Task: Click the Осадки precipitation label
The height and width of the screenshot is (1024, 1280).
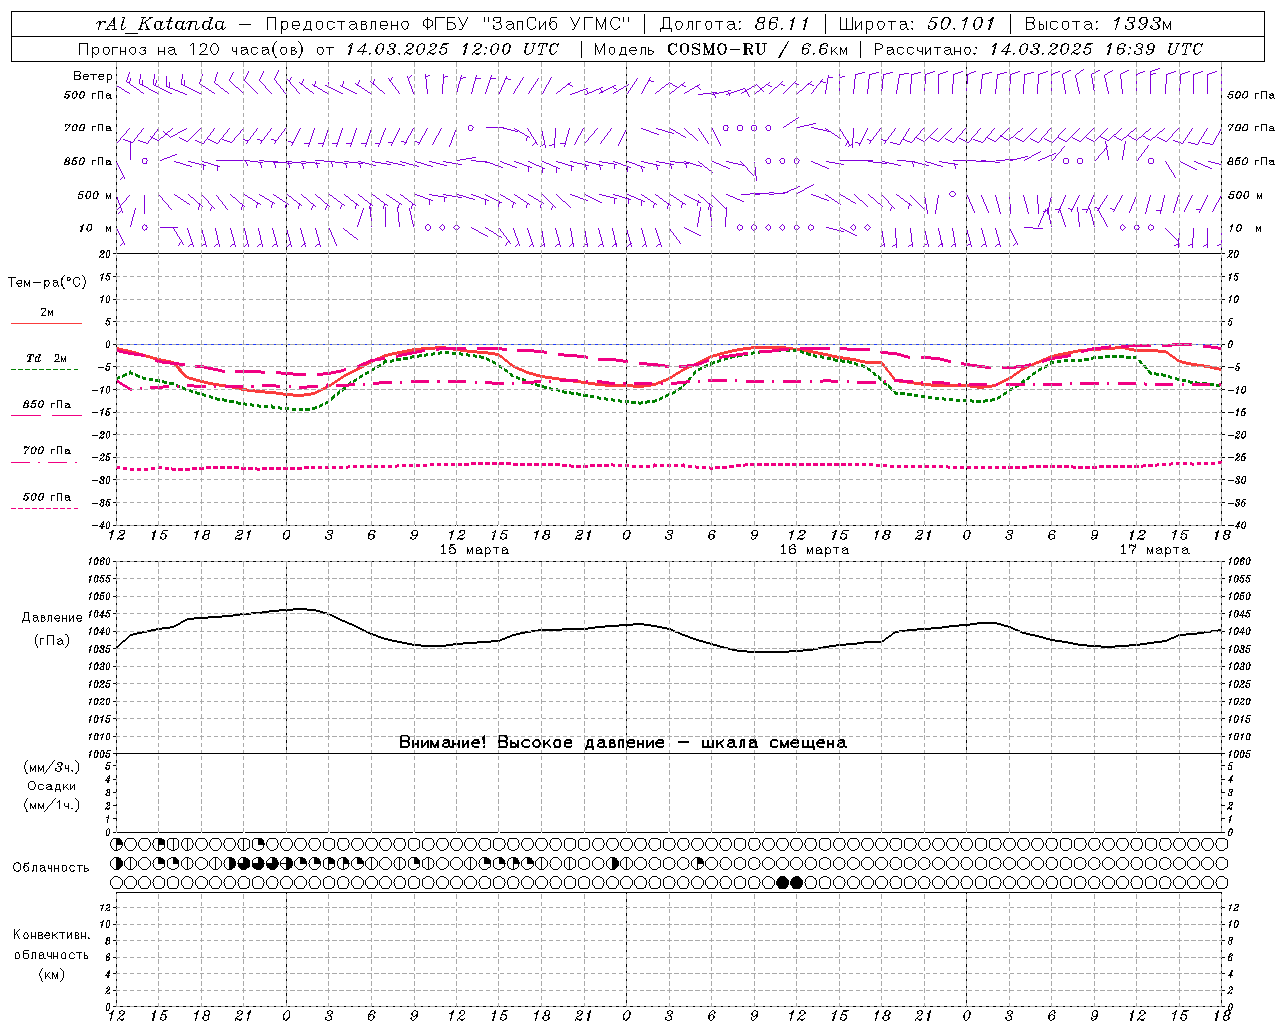Action: (x=52, y=786)
